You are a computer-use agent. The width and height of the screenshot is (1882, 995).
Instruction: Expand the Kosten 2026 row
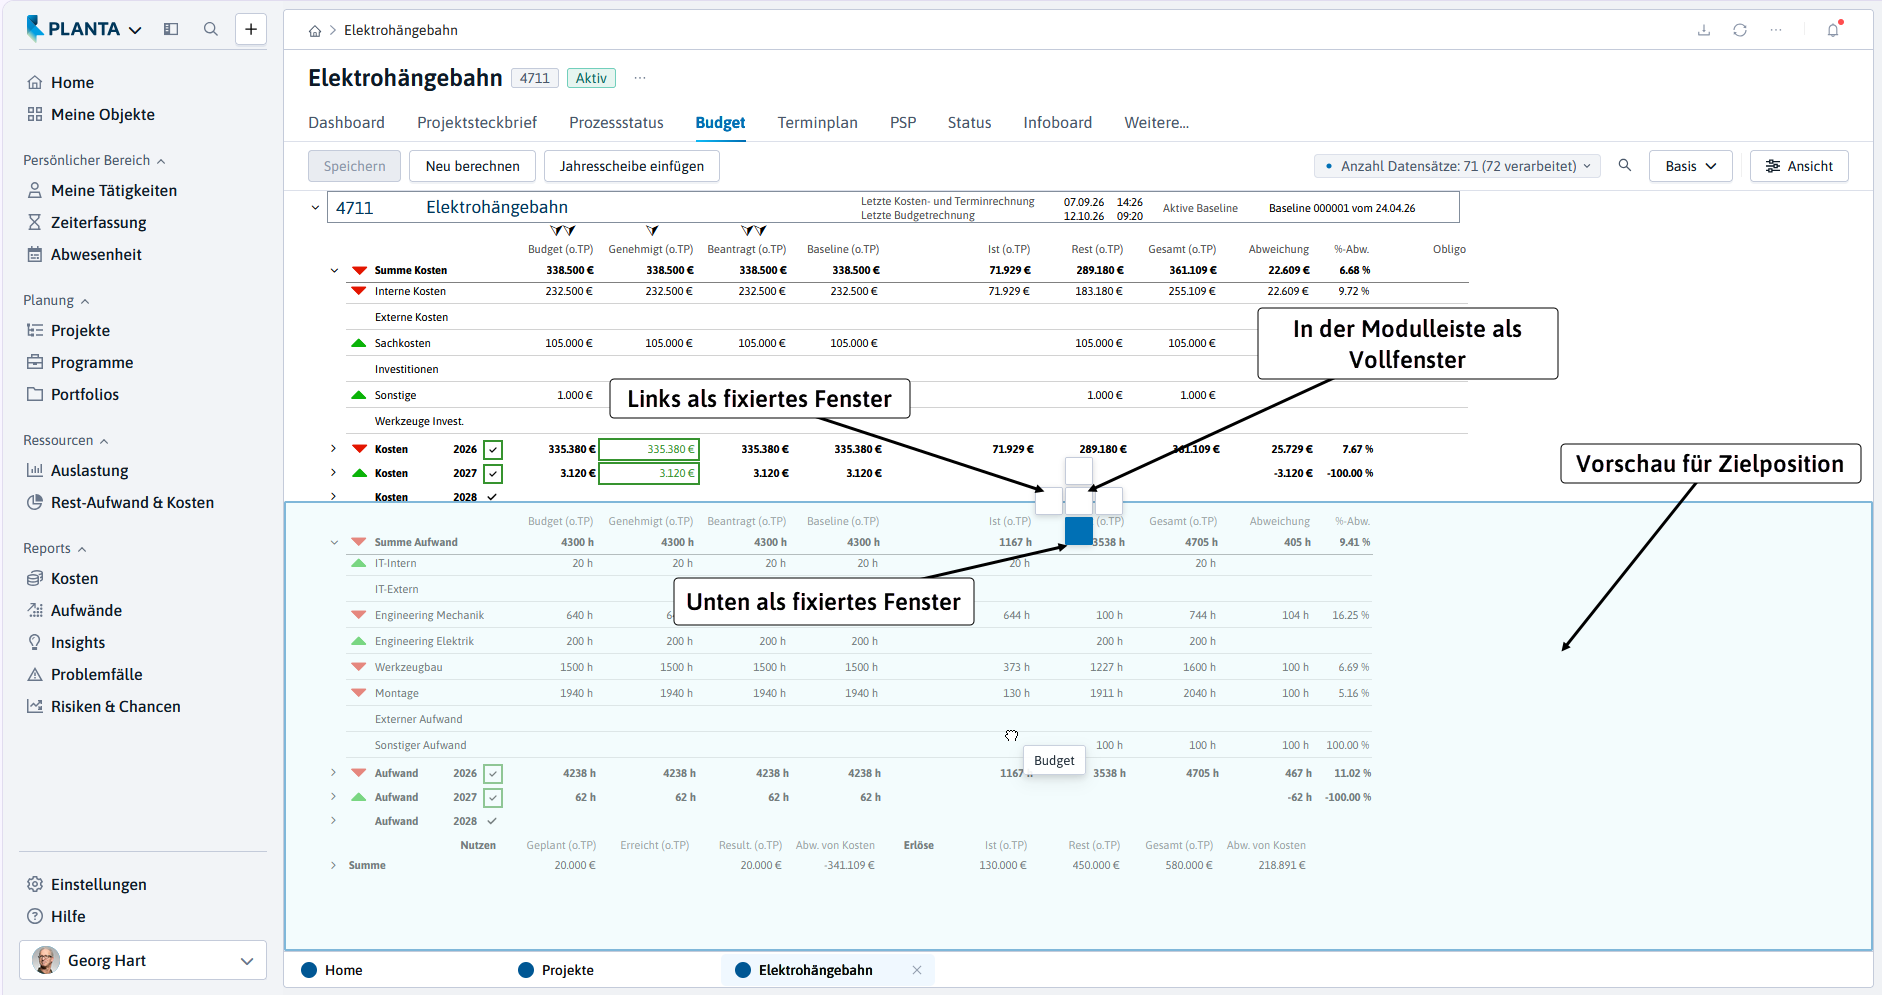click(x=333, y=449)
